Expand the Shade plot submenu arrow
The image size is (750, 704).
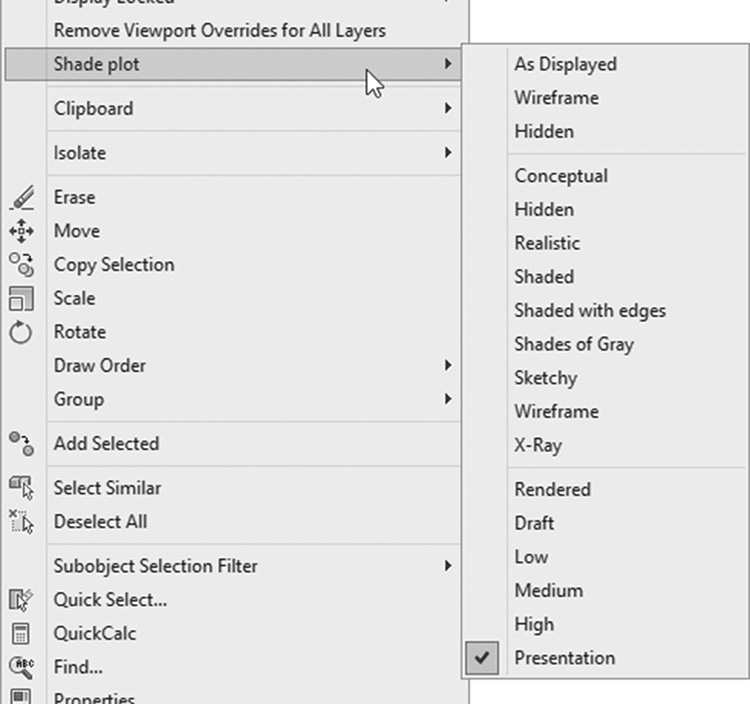coord(448,64)
